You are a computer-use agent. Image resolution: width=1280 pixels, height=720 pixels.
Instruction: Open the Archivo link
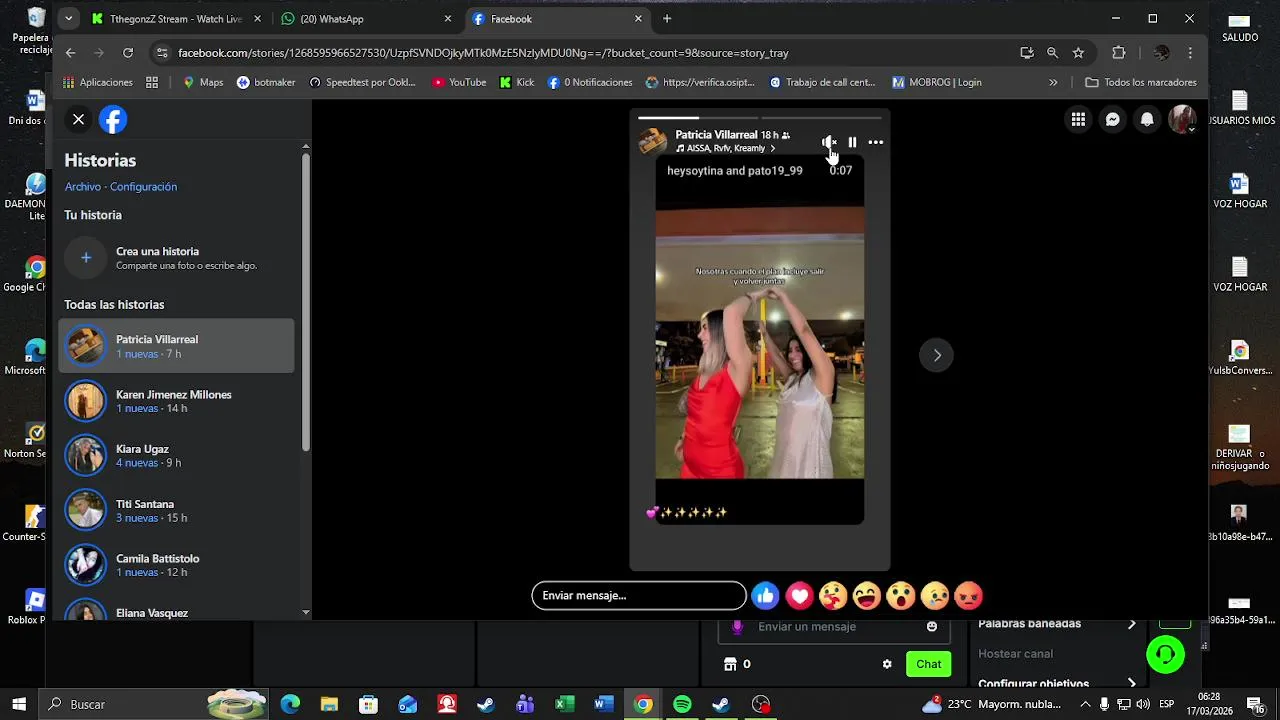click(x=83, y=187)
